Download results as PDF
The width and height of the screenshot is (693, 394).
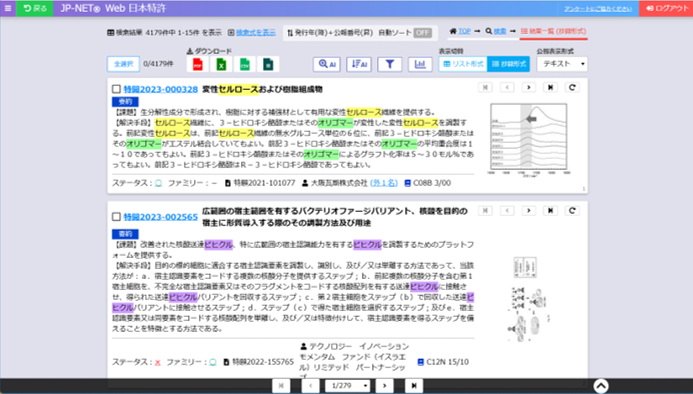(x=198, y=65)
